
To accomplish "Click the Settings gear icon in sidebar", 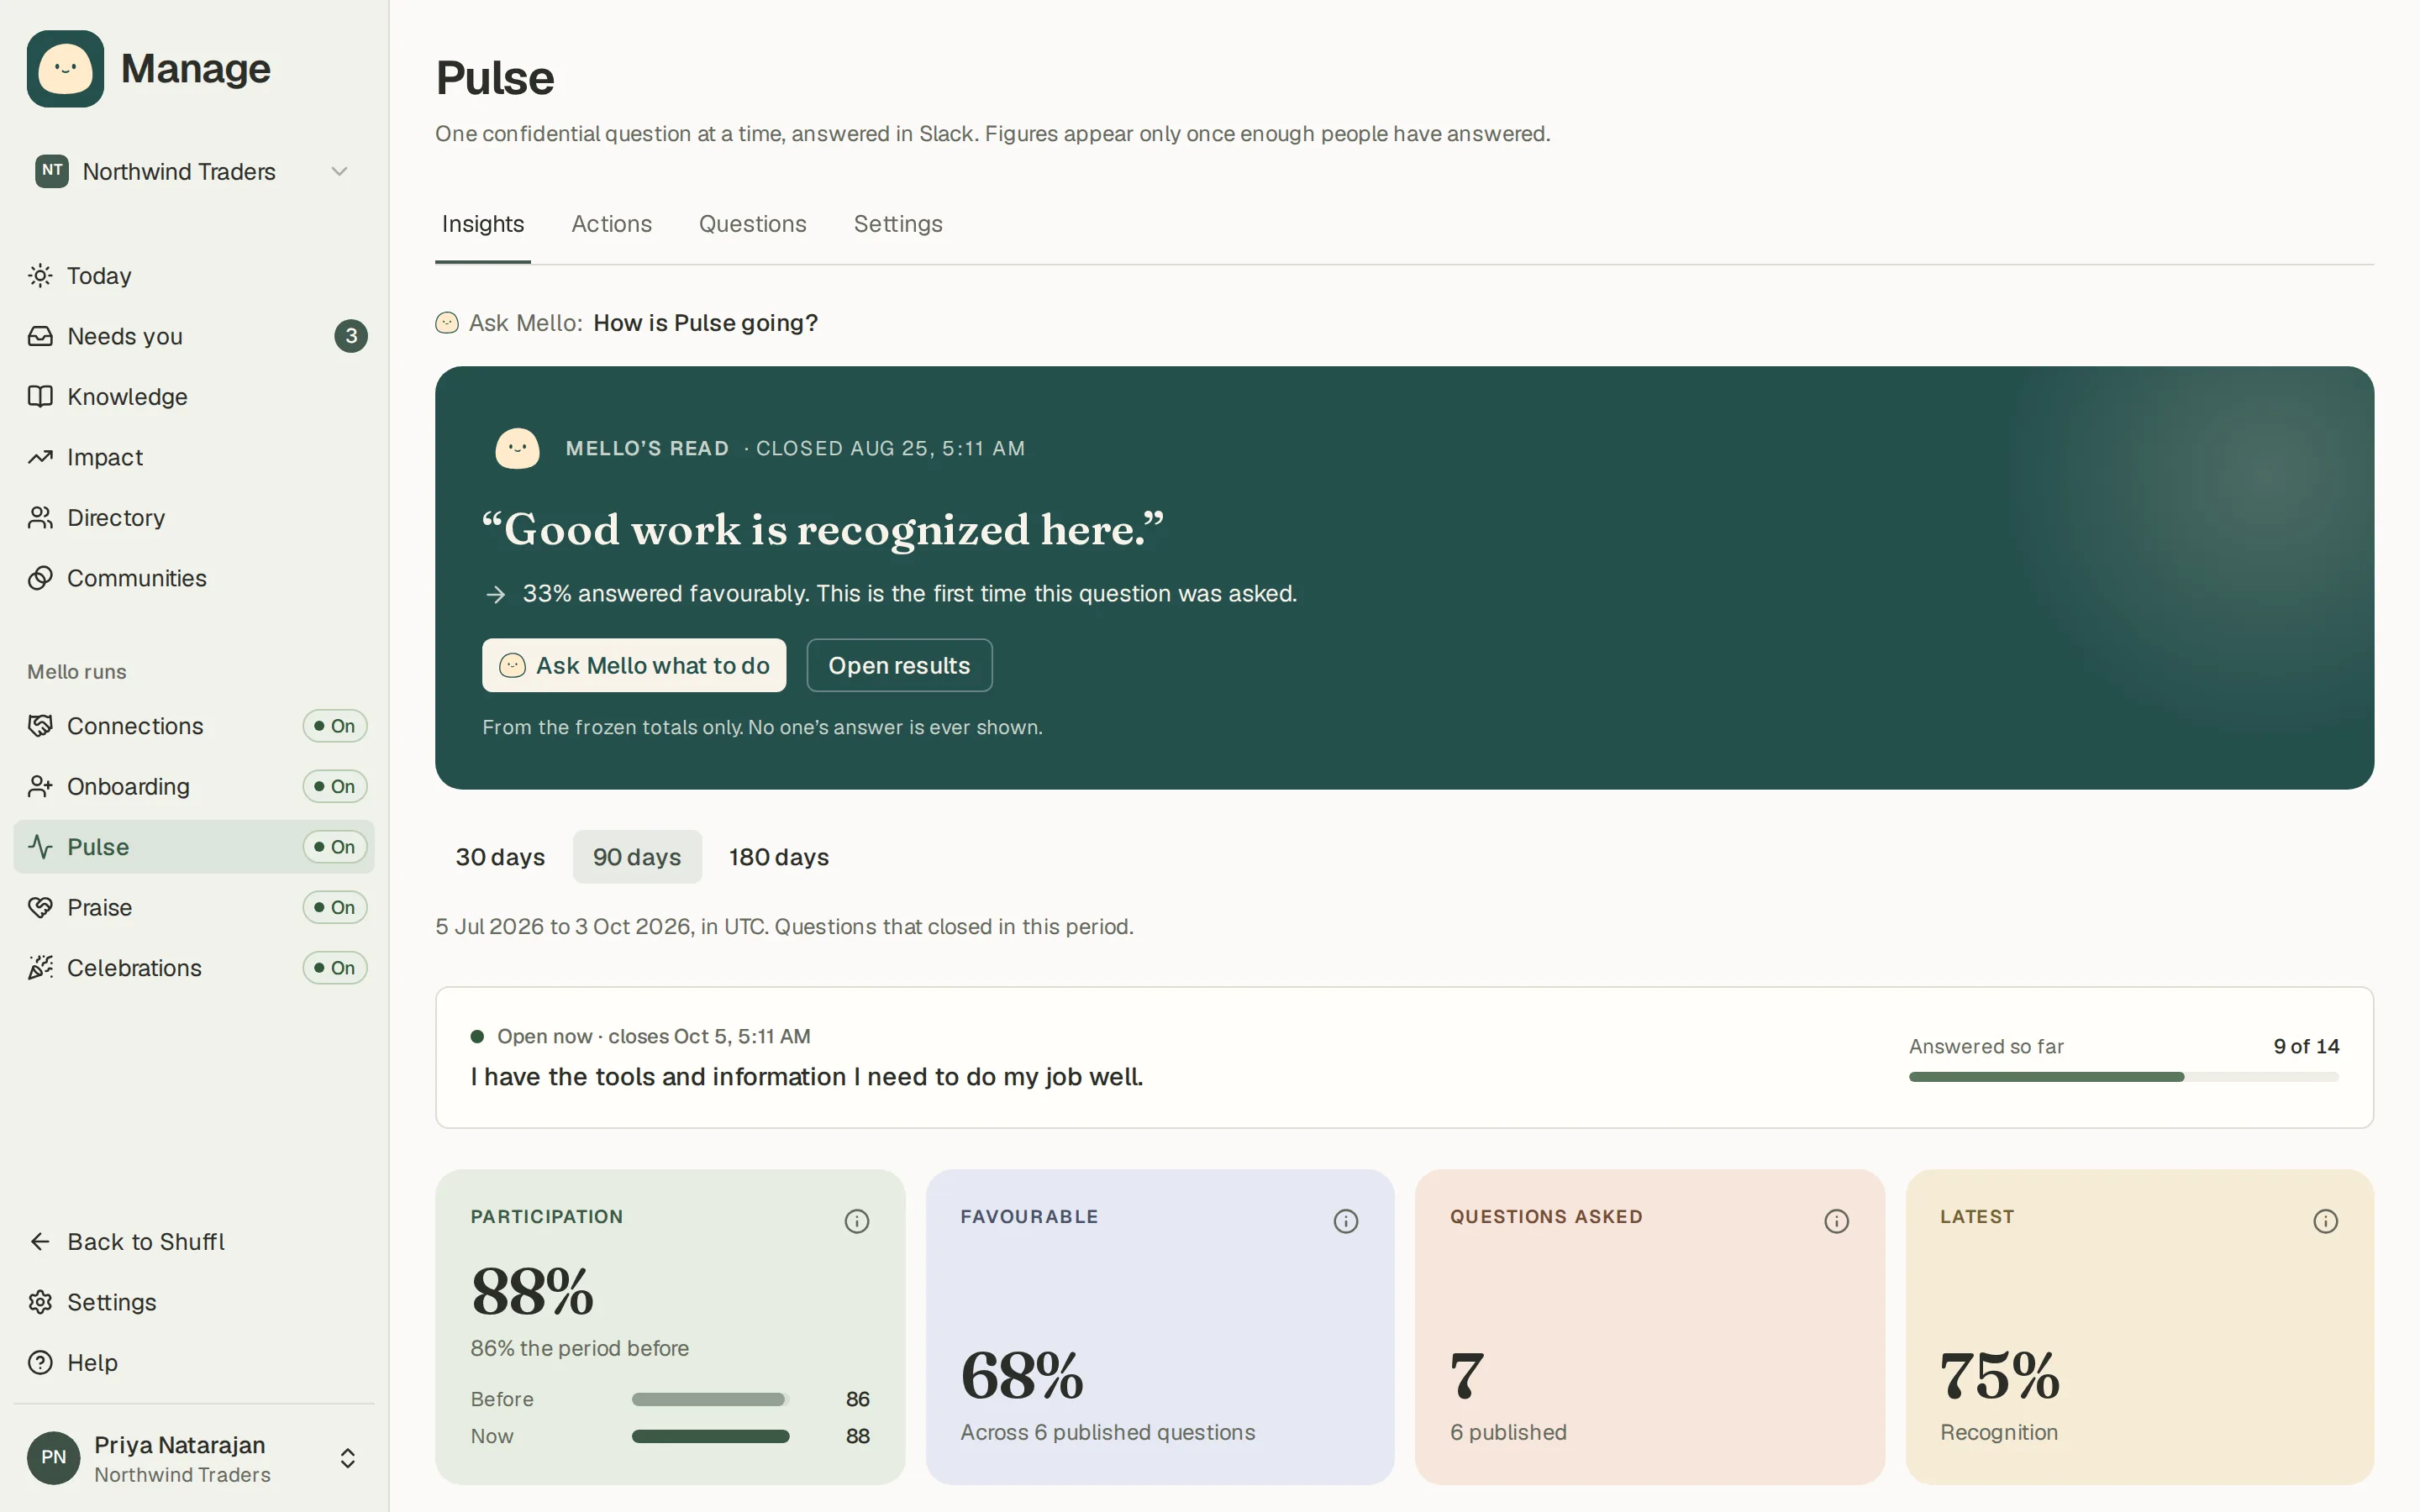I will [40, 1302].
